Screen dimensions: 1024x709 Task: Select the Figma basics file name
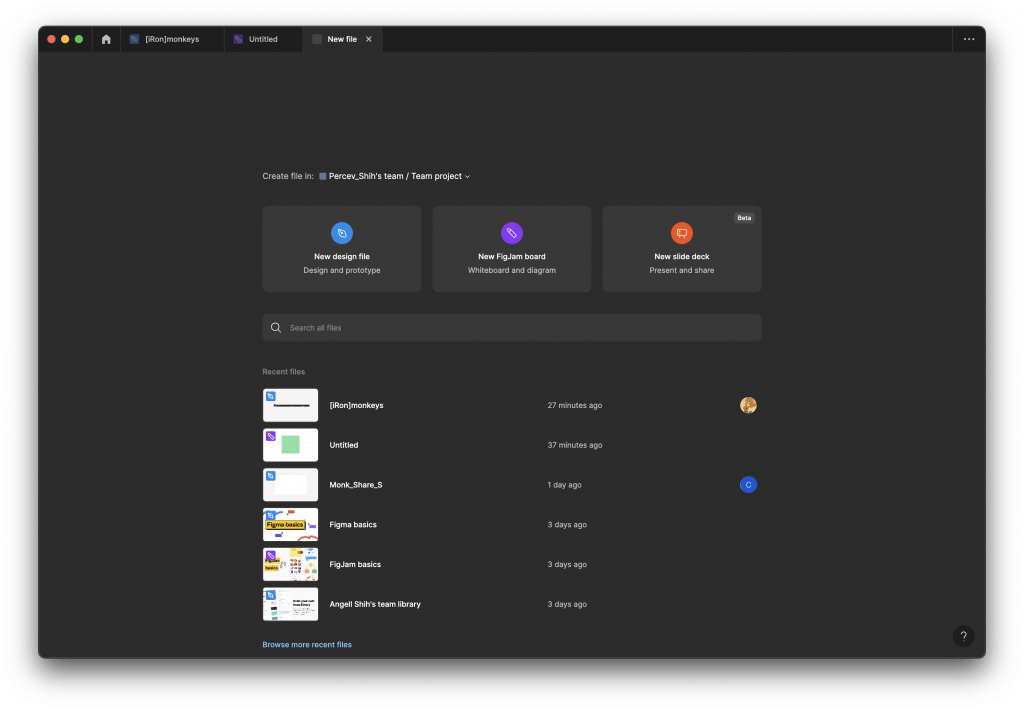click(x=353, y=525)
